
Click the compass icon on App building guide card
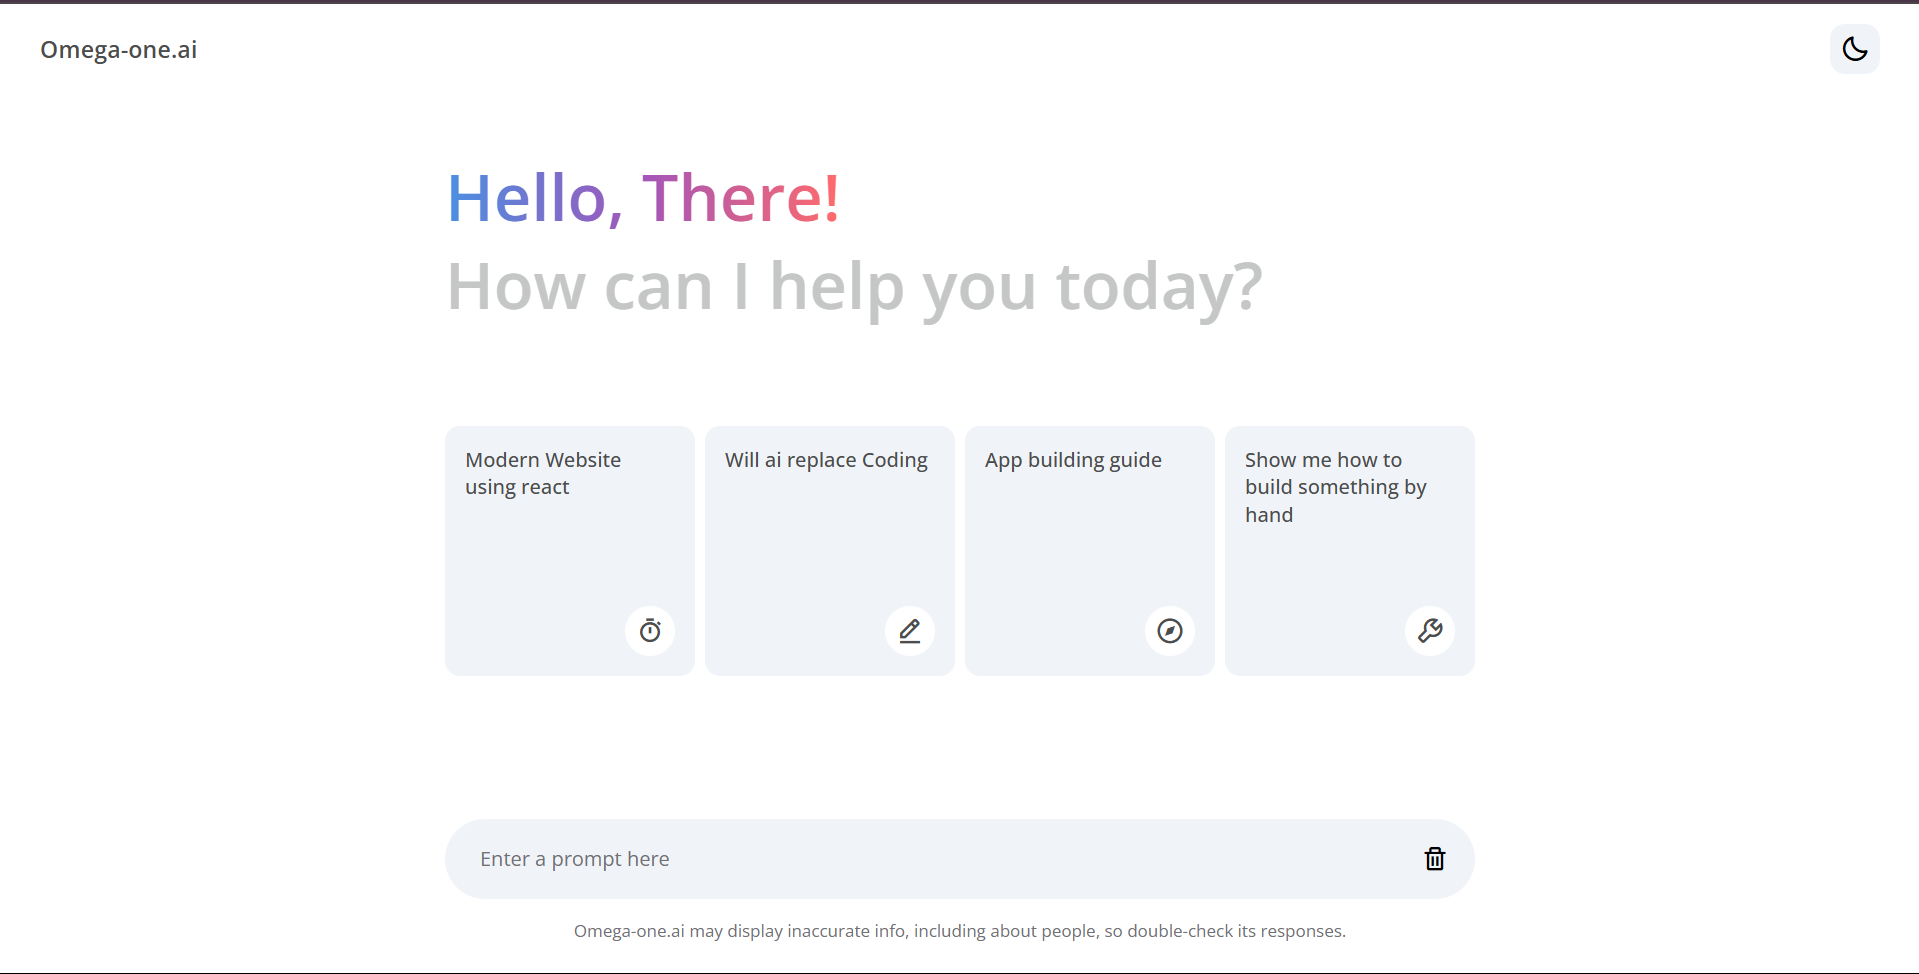point(1170,631)
